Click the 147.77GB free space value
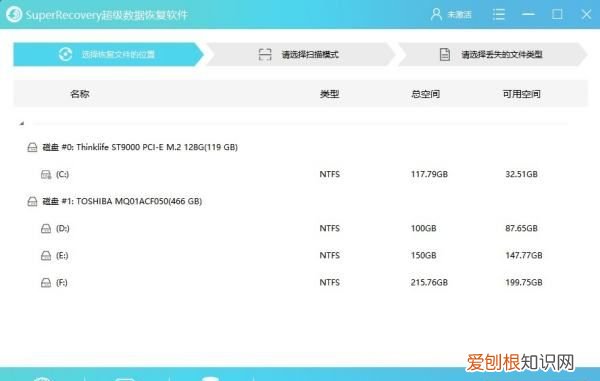 (523, 255)
